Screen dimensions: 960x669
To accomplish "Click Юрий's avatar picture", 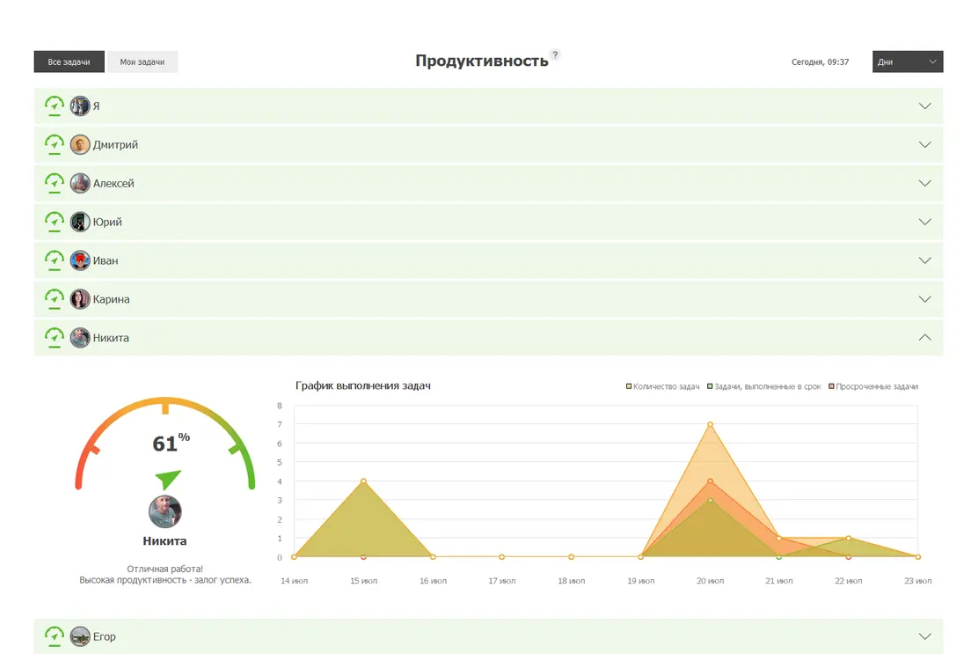I will click(80, 222).
